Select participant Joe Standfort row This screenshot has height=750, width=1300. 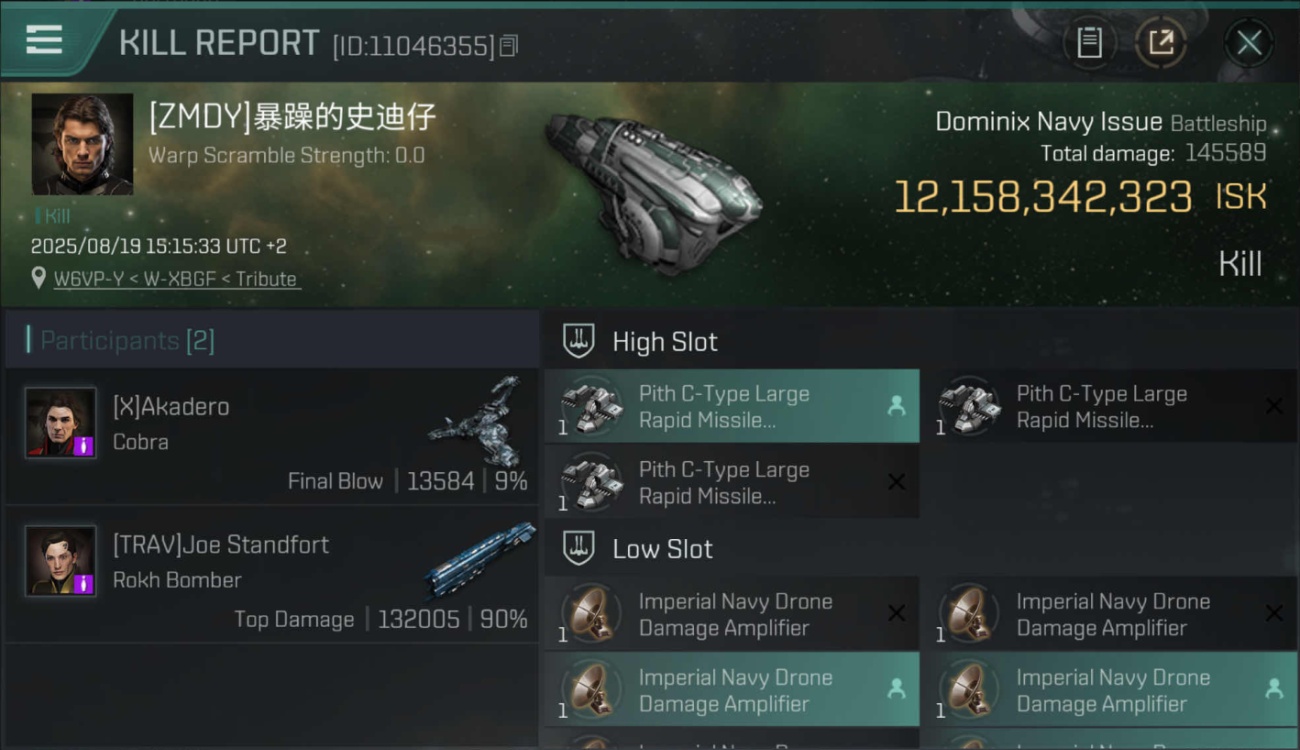point(271,574)
